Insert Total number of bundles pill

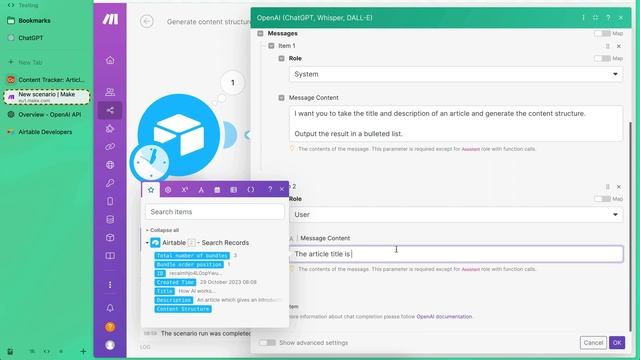(192, 256)
